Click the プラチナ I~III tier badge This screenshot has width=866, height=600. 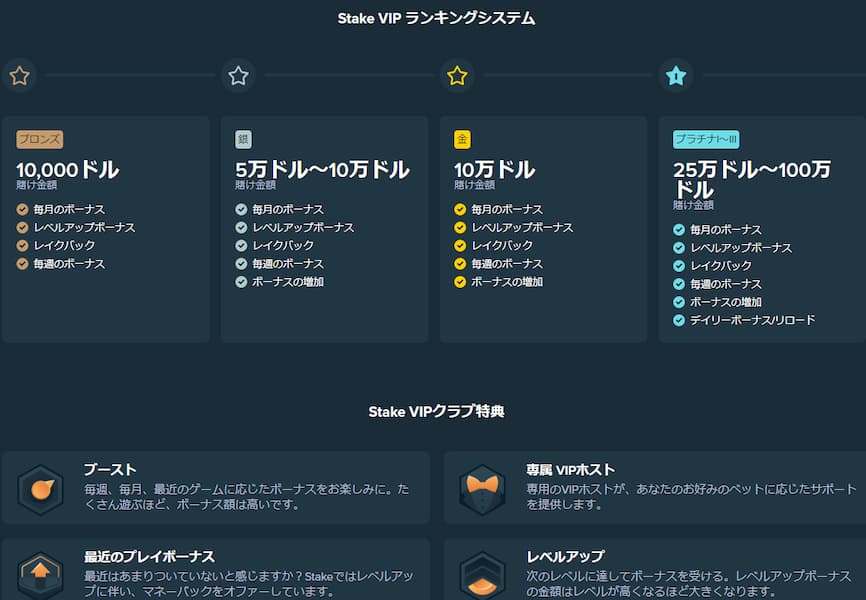click(706, 139)
